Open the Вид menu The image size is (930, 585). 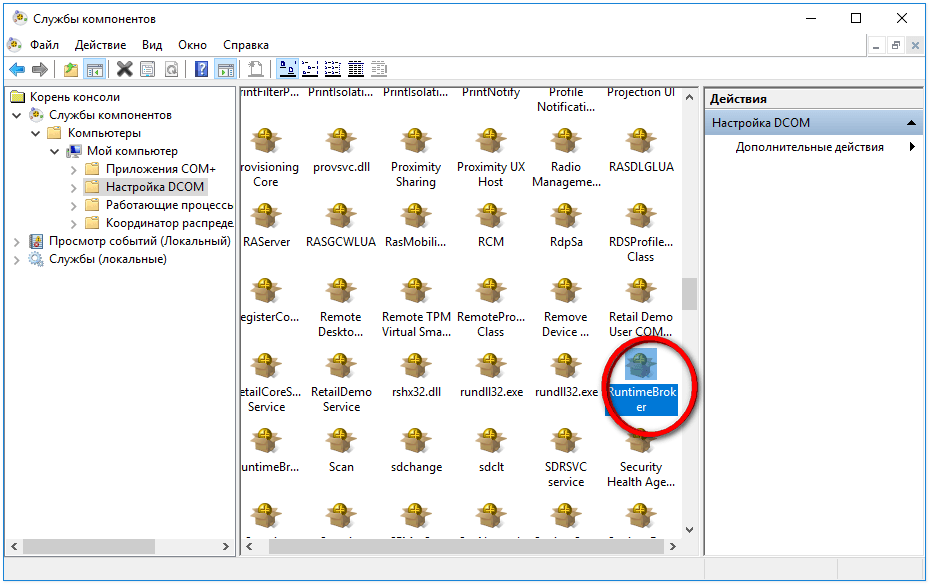point(152,45)
